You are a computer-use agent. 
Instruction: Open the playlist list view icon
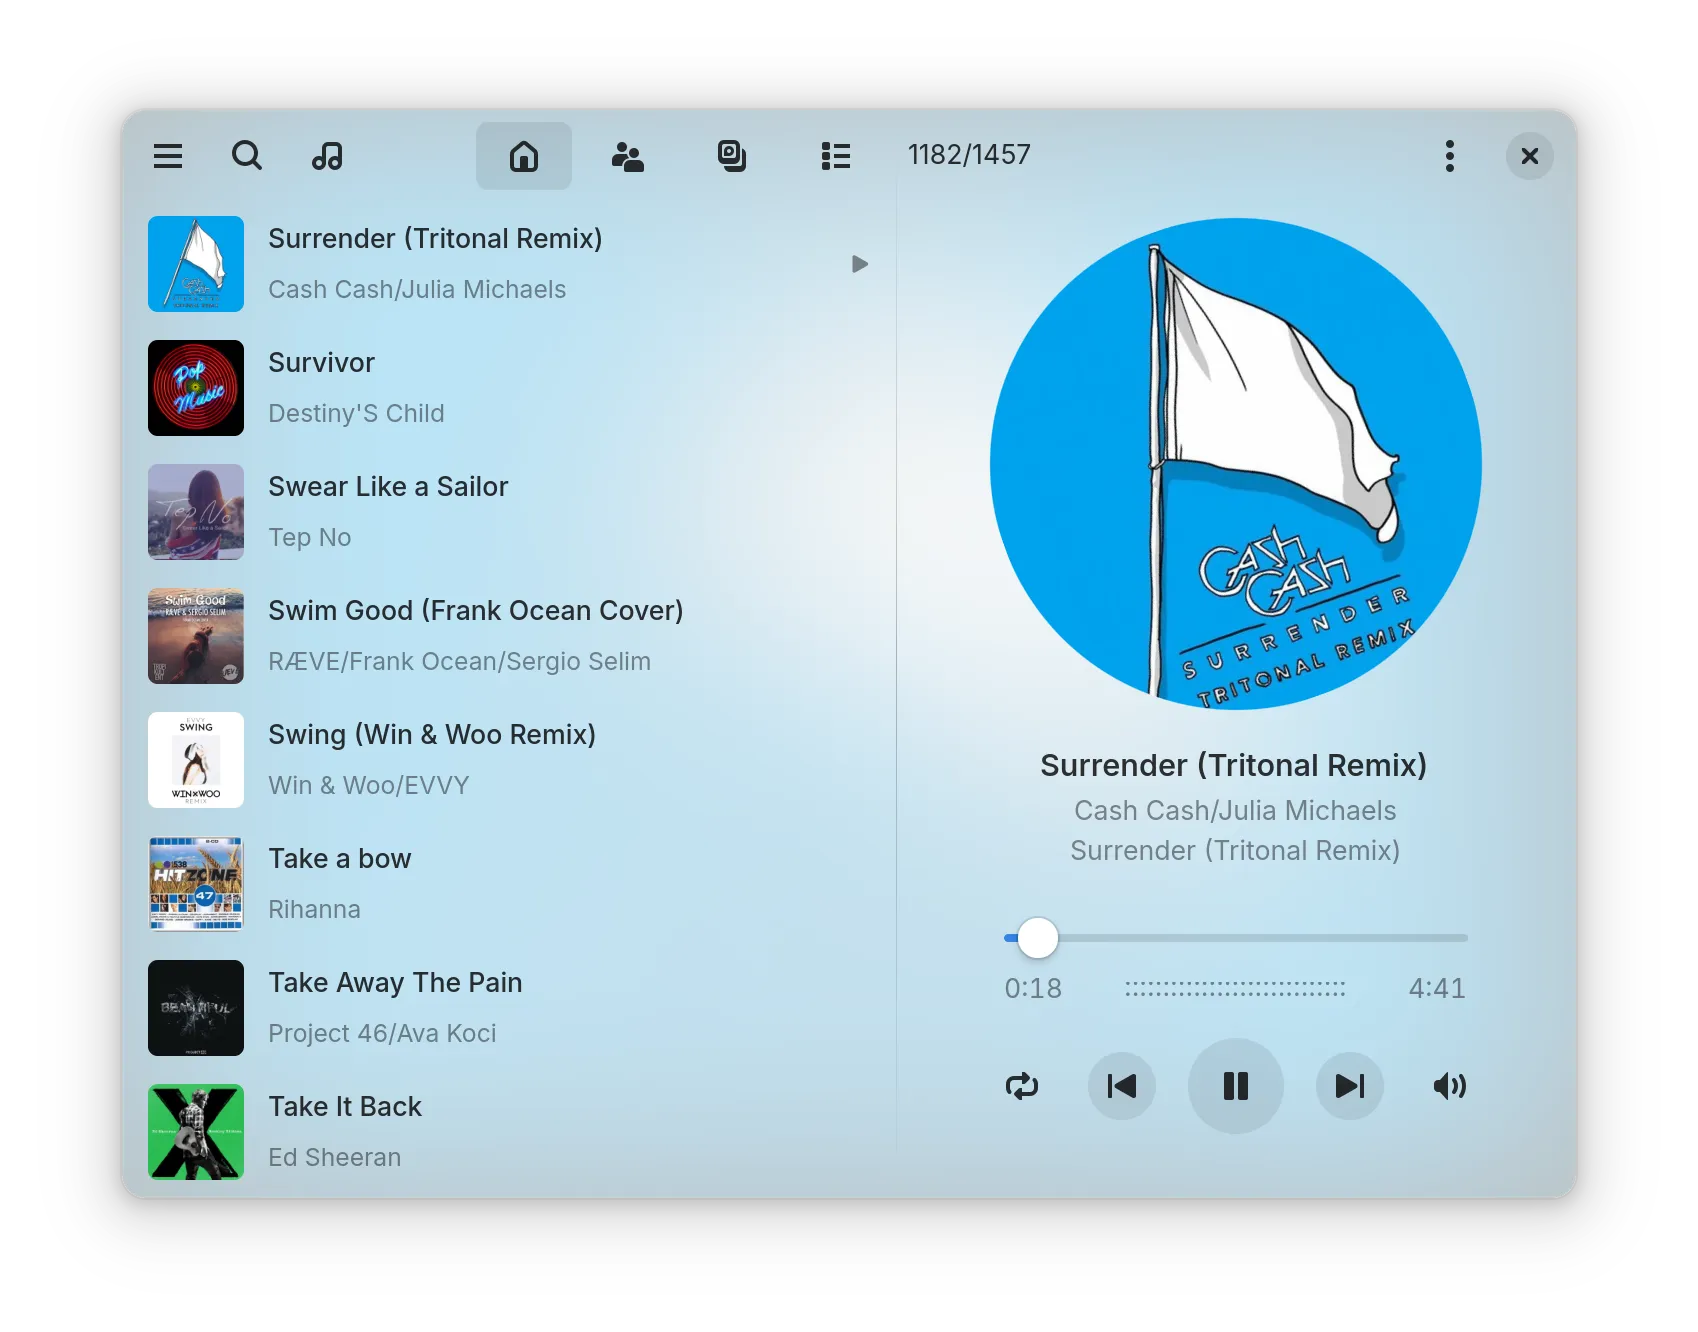pyautogui.click(x=836, y=156)
